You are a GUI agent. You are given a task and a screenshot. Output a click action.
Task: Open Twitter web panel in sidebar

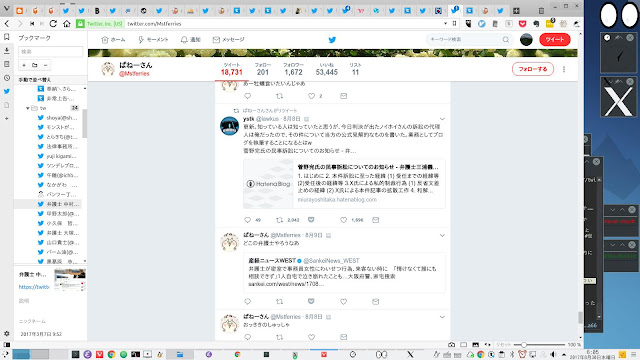(7, 91)
